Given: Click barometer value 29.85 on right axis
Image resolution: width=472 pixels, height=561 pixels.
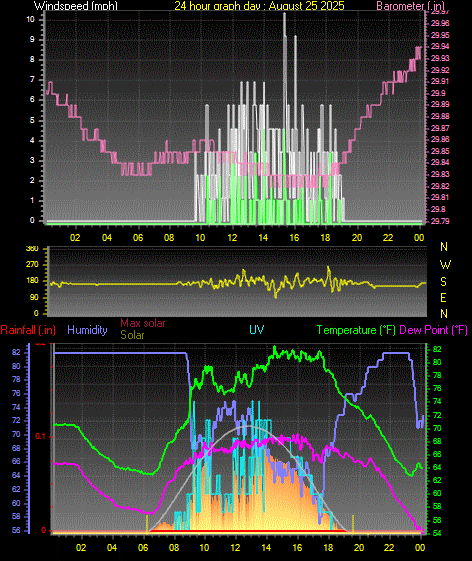Looking at the screenshot, I should pyautogui.click(x=440, y=151).
